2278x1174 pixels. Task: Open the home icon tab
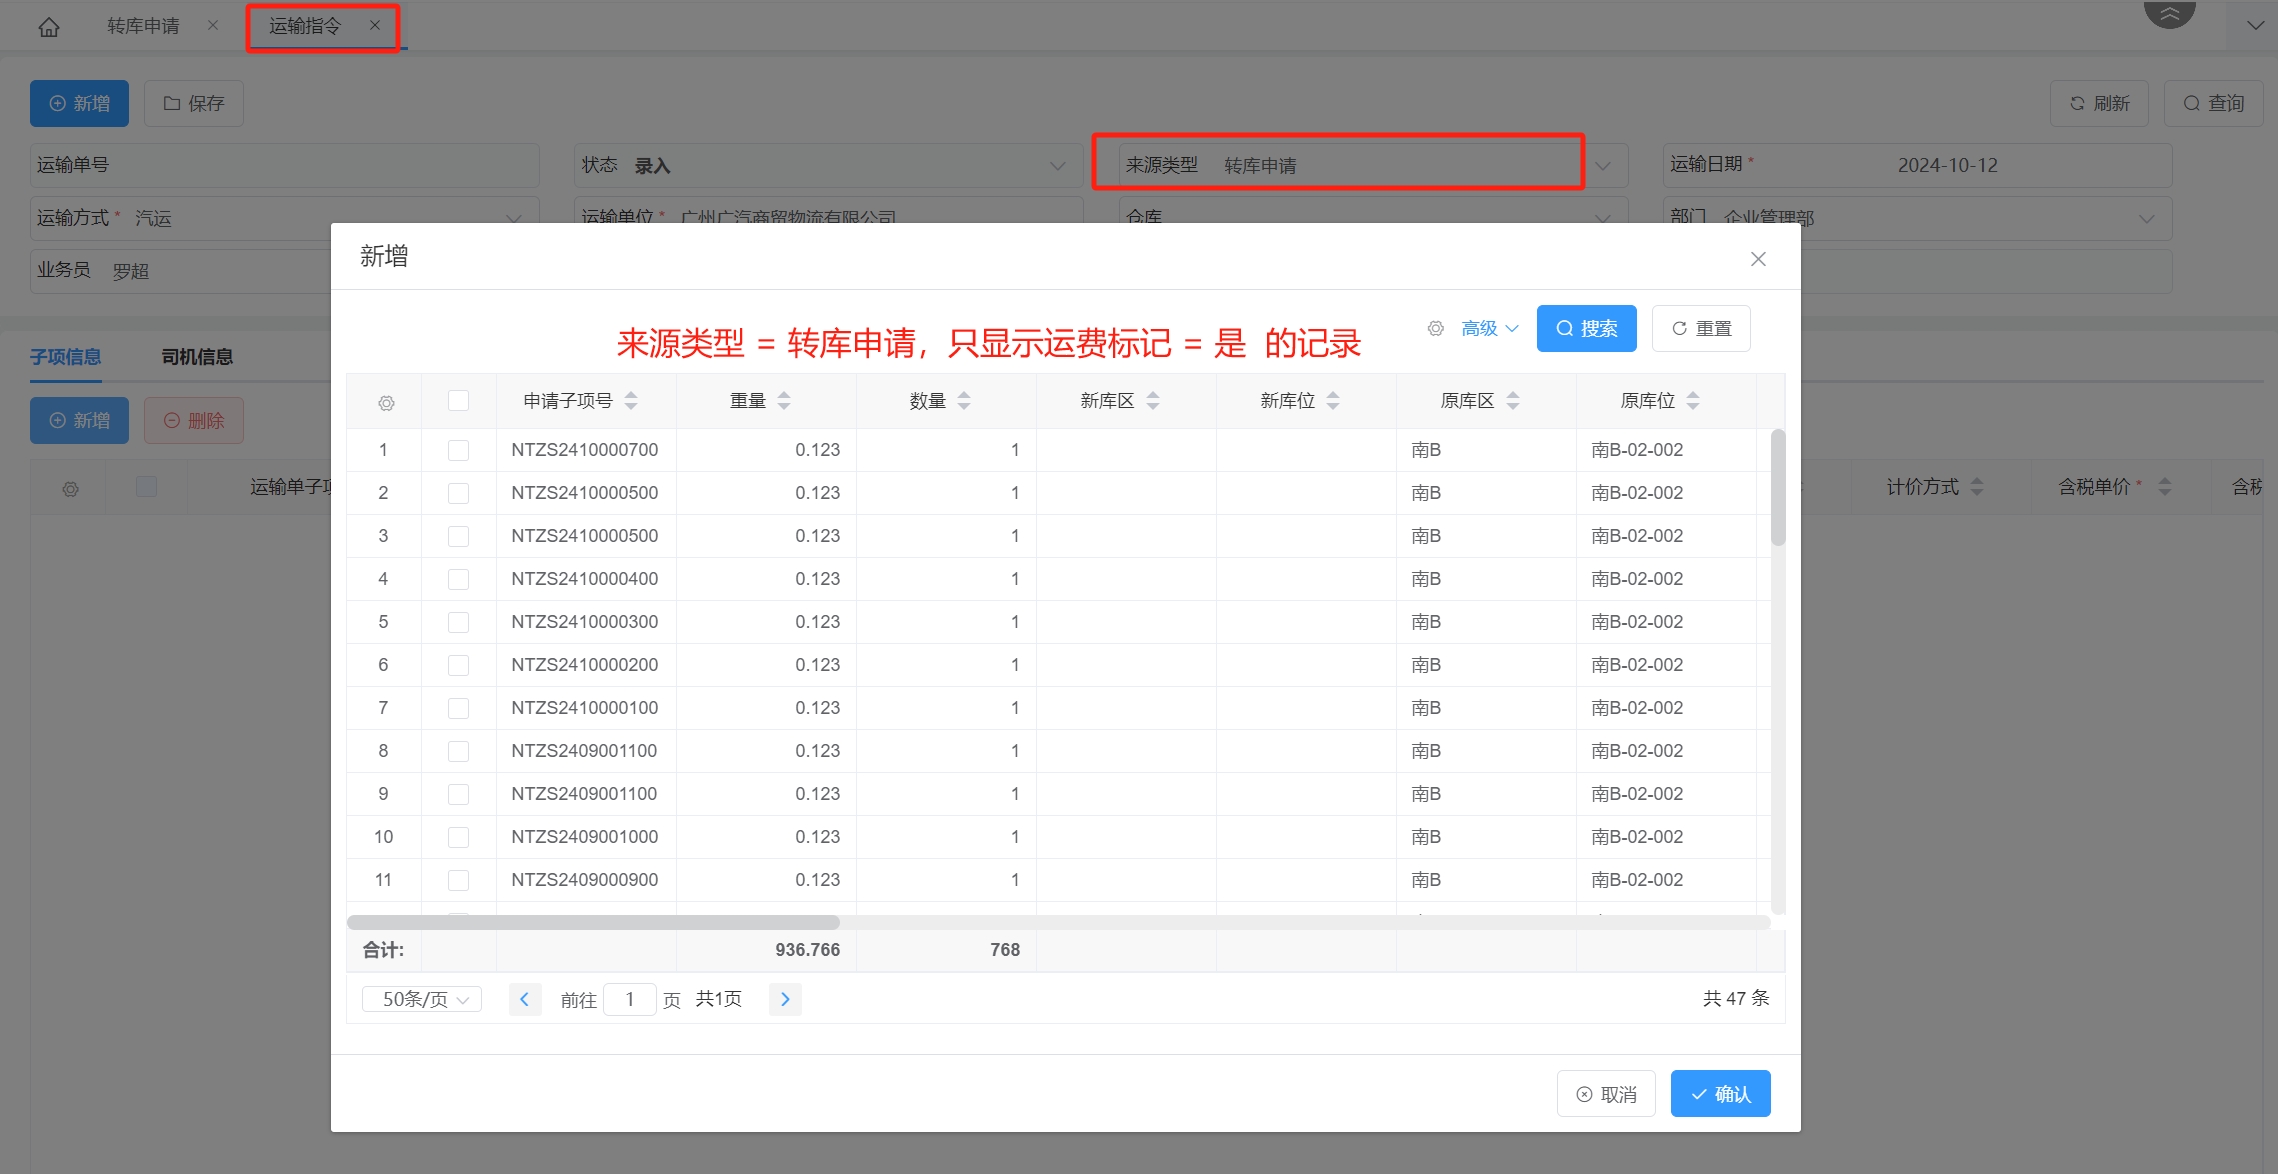point(49,27)
